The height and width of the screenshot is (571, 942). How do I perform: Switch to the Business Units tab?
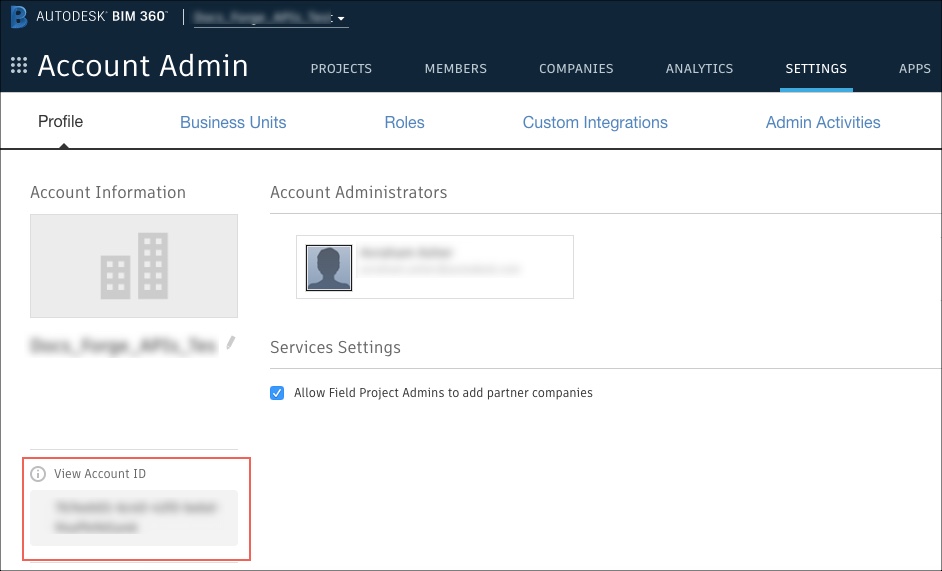pyautogui.click(x=233, y=122)
